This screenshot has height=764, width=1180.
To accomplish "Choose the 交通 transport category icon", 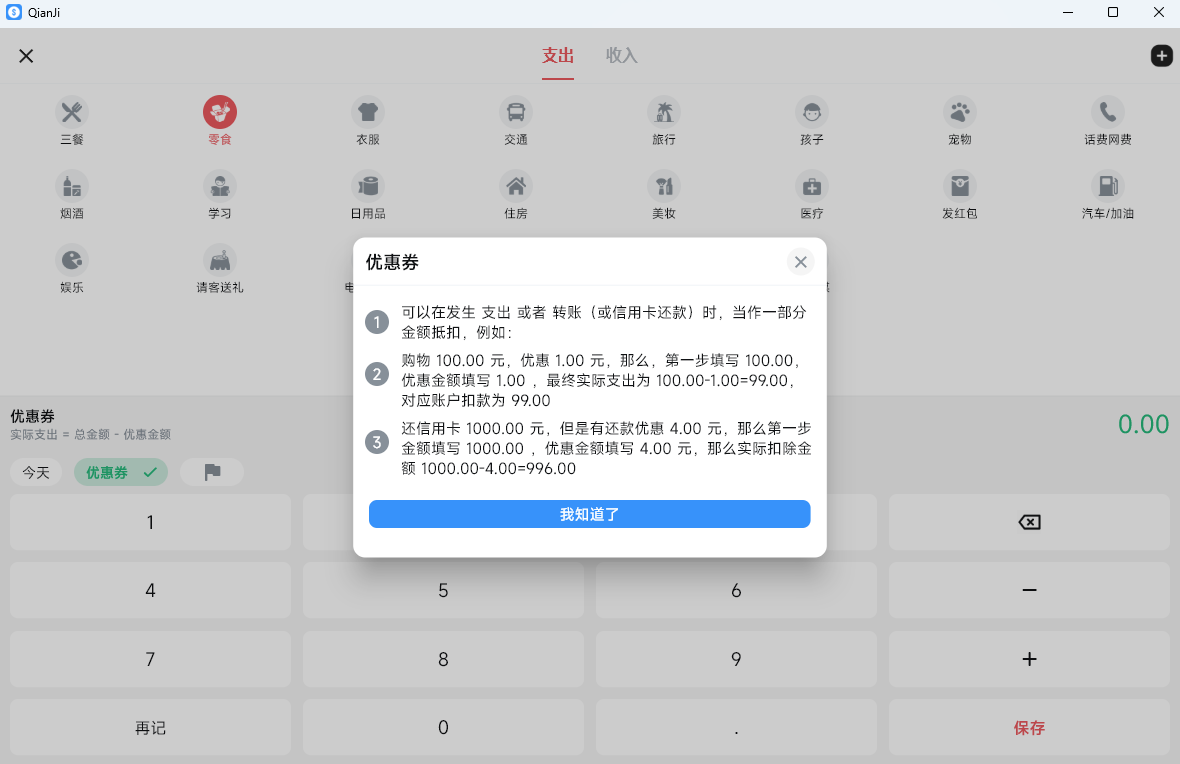I will click(x=516, y=112).
